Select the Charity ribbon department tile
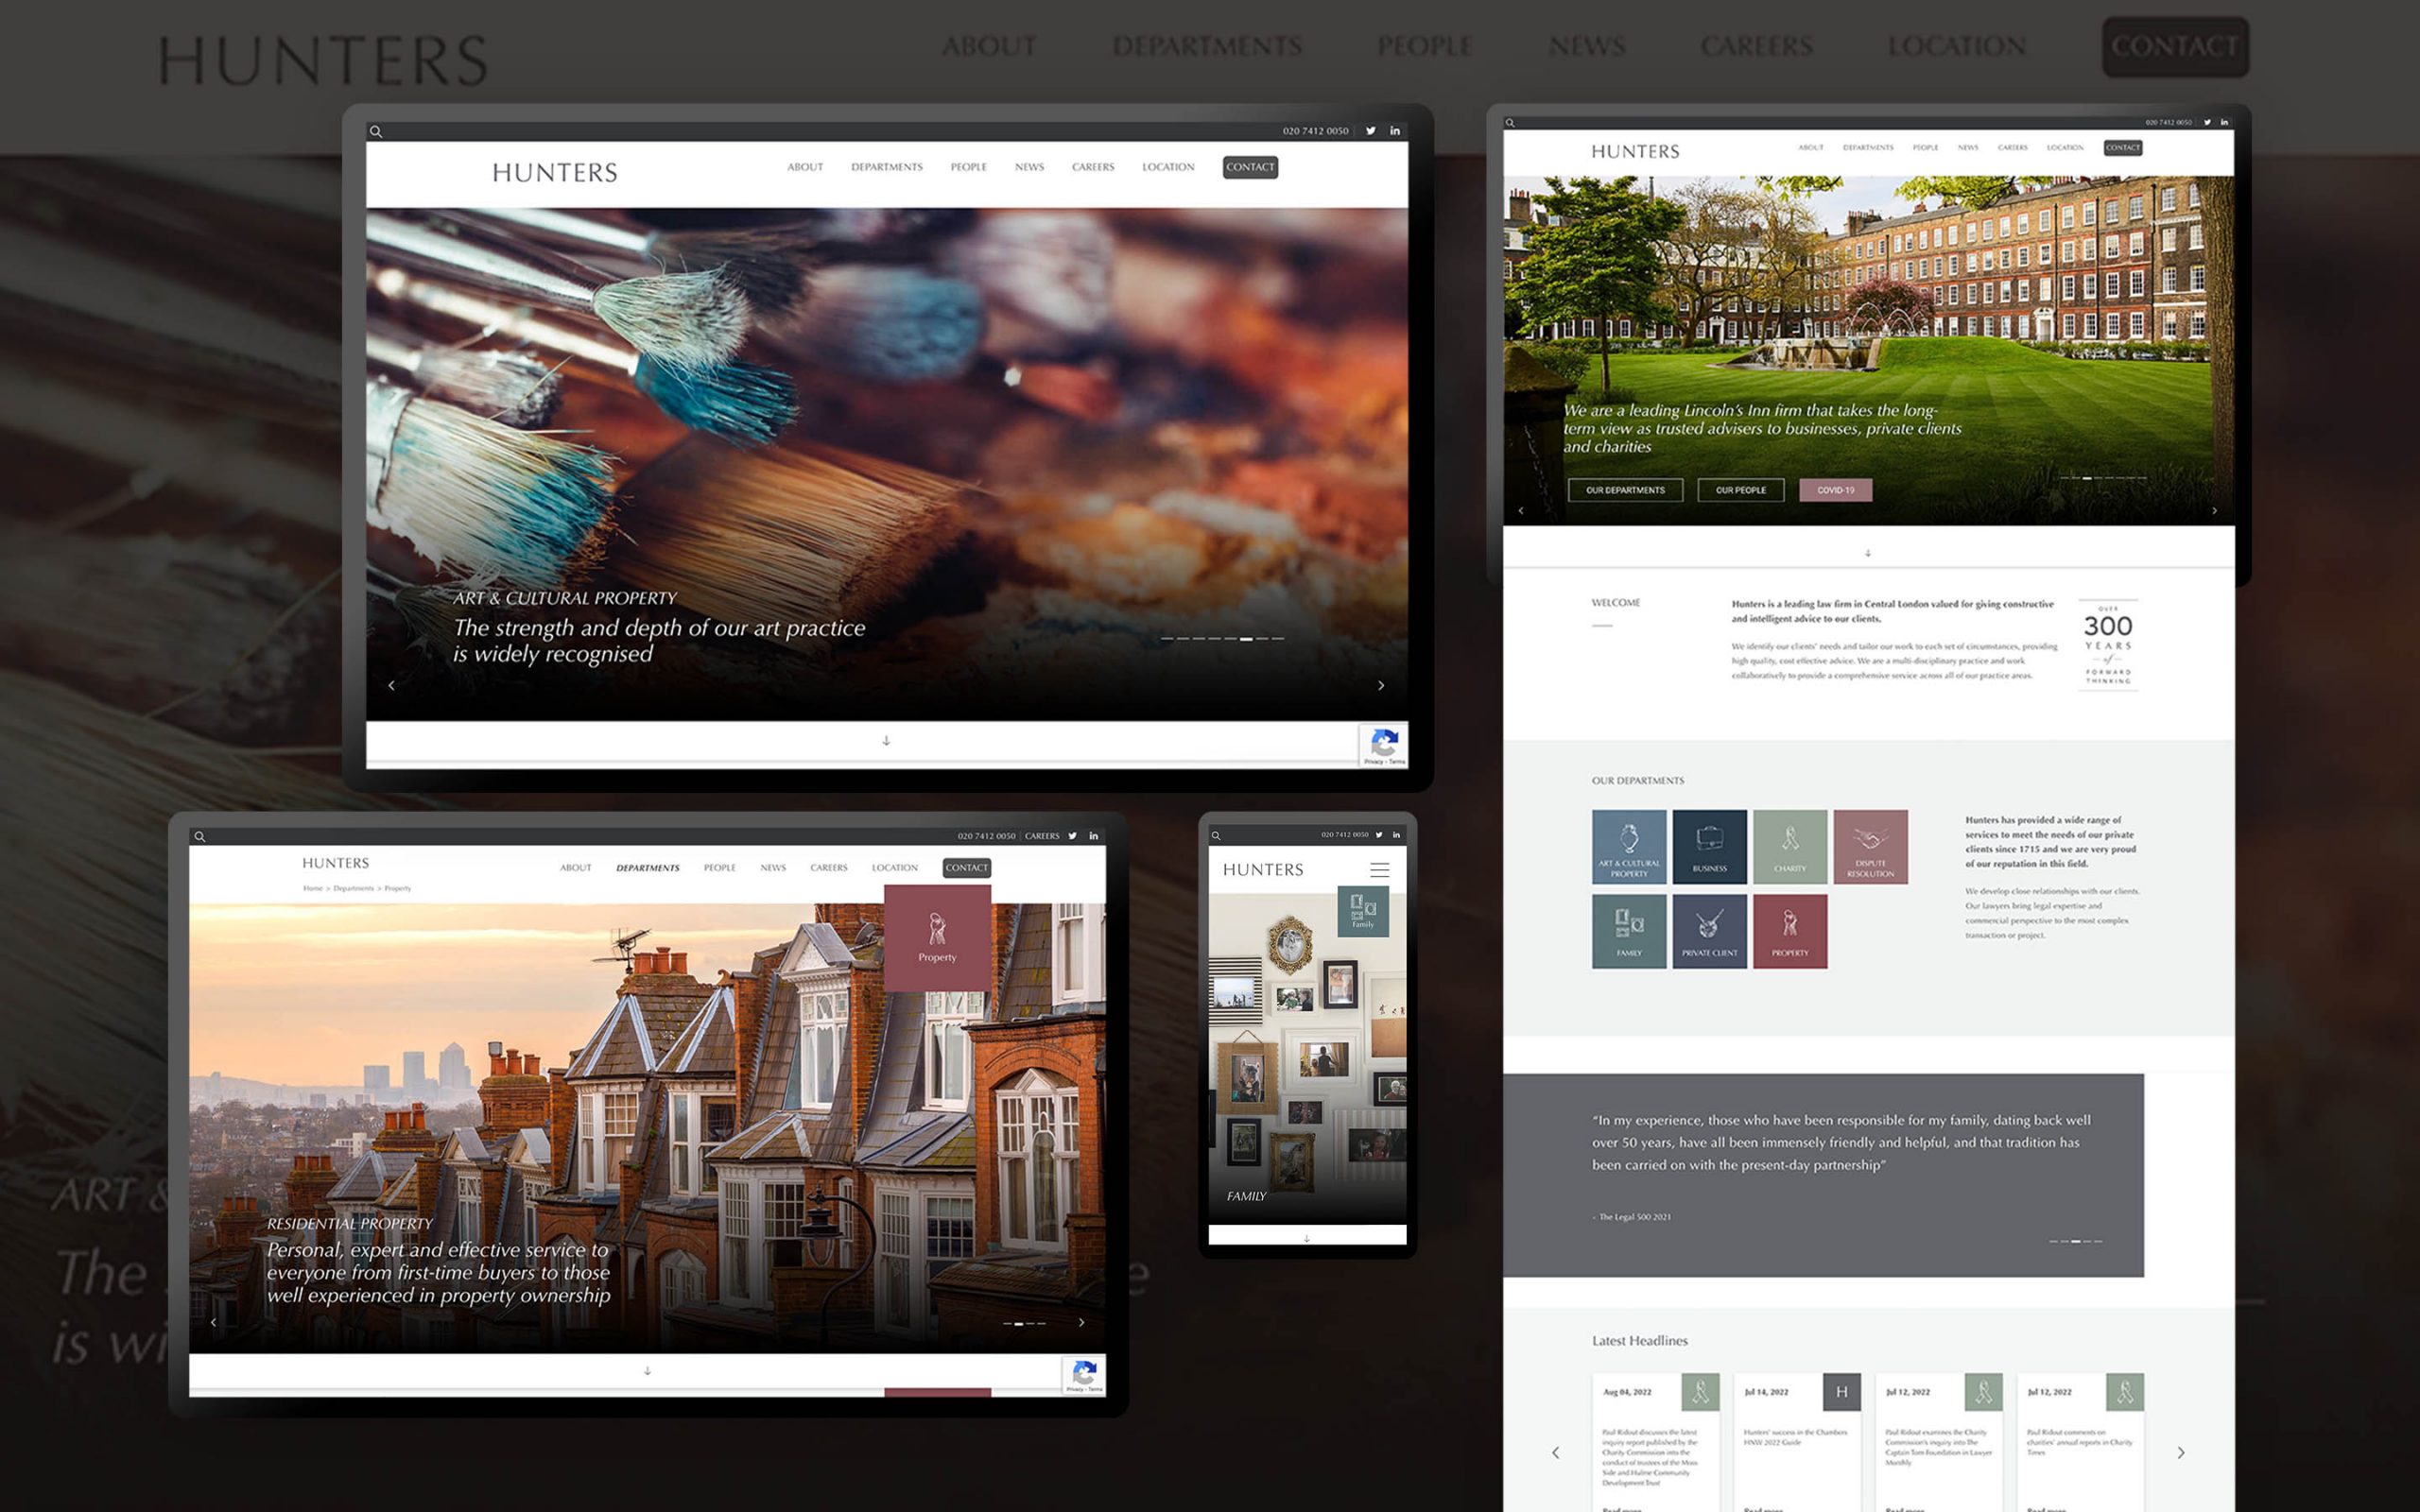The image size is (2420, 1512). click(x=1789, y=846)
